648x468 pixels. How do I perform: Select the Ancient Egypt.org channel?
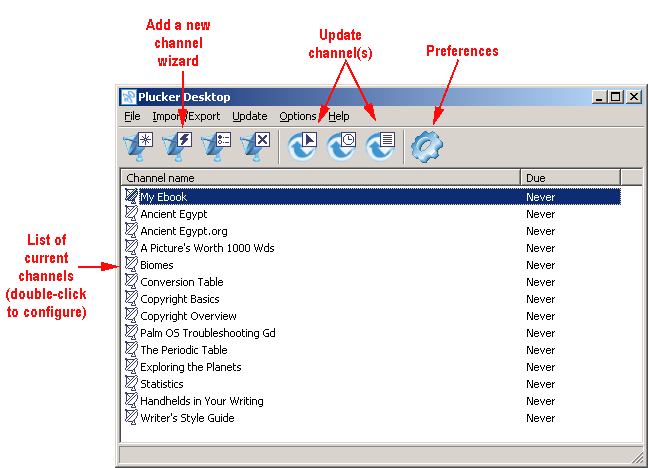click(184, 231)
